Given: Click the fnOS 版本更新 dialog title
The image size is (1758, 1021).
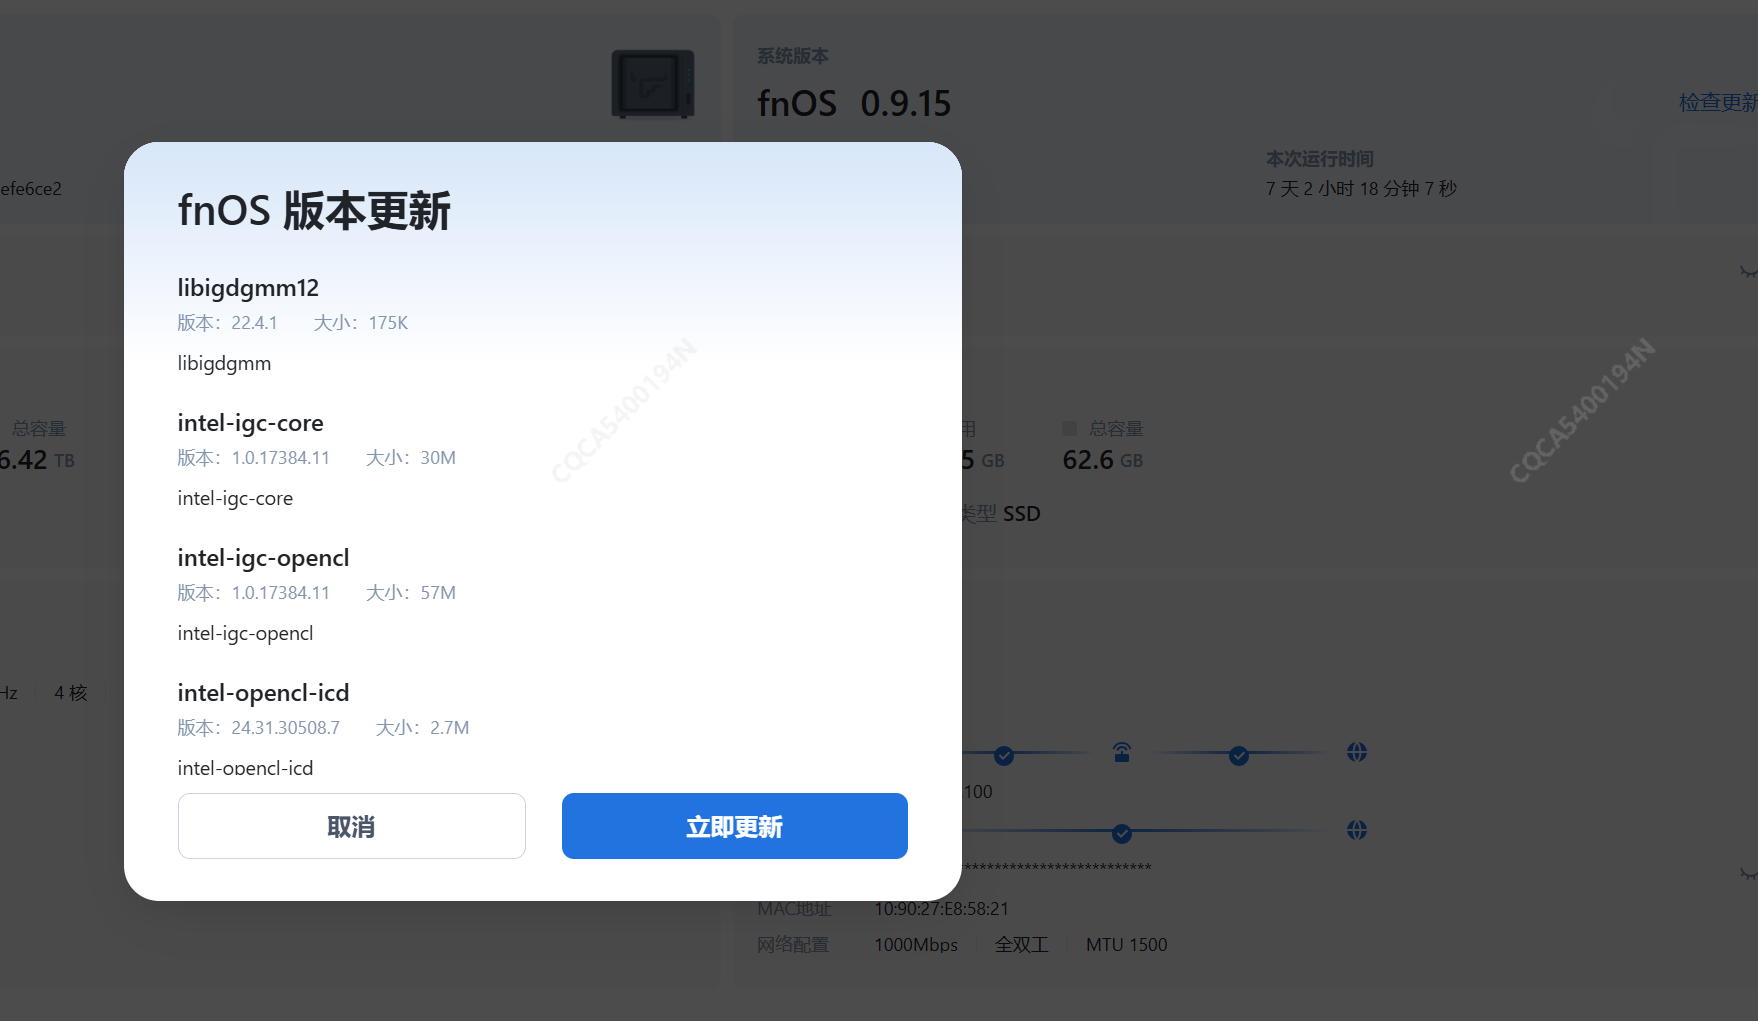Looking at the screenshot, I should [314, 211].
